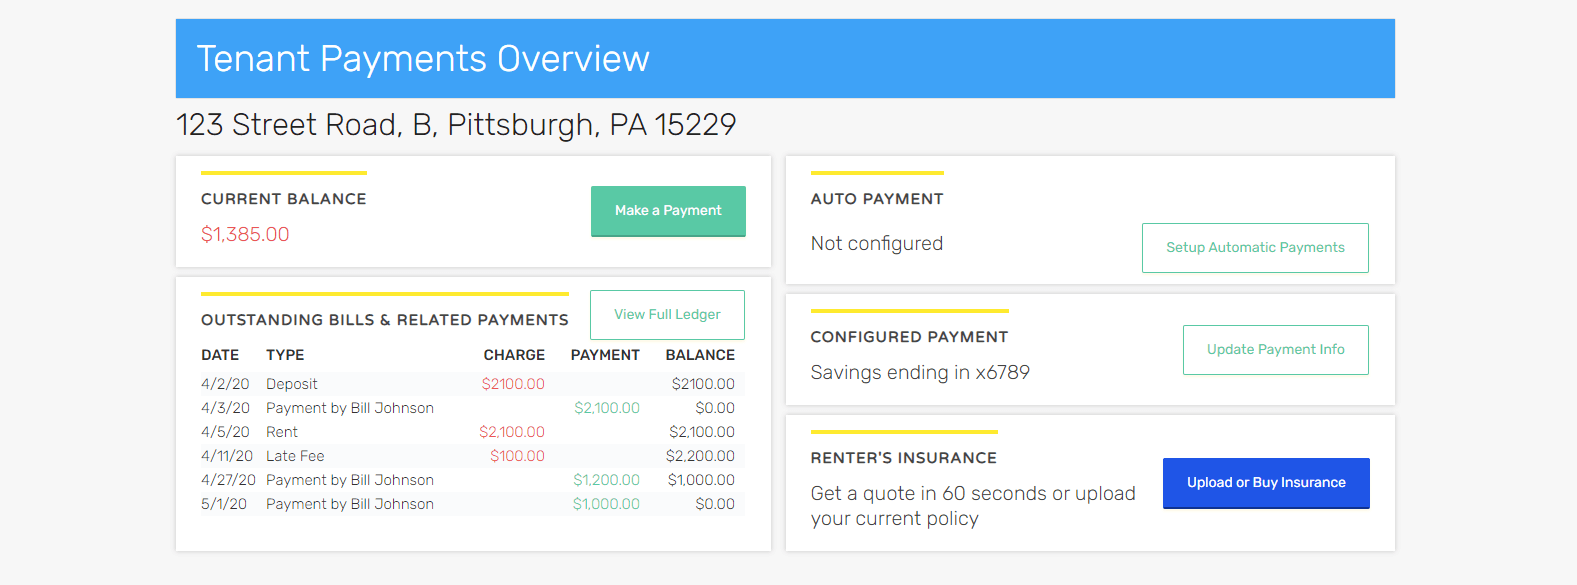Screen dimensions: 1577x585
Task: Click the Tenant Payments Overview header
Action: coord(424,58)
